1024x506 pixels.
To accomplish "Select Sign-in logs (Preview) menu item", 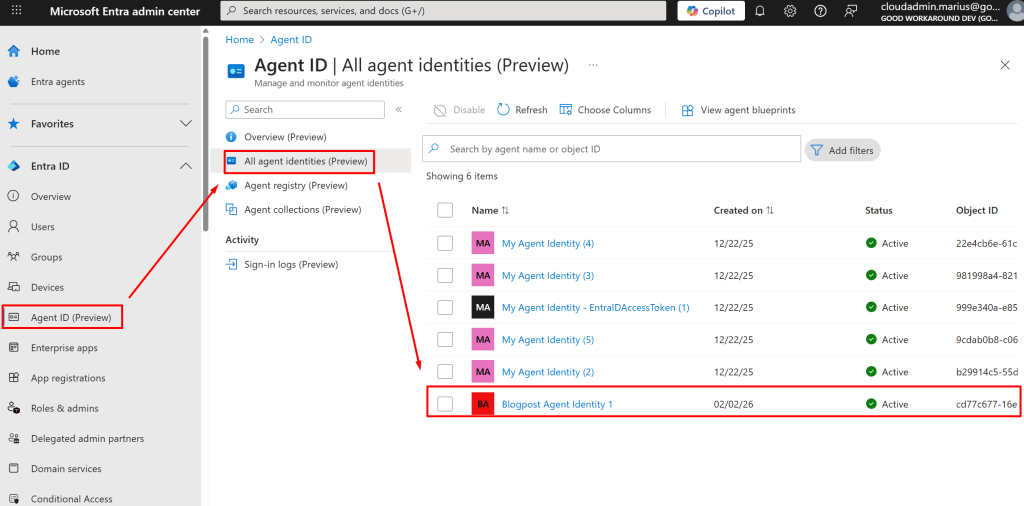I will pos(290,264).
